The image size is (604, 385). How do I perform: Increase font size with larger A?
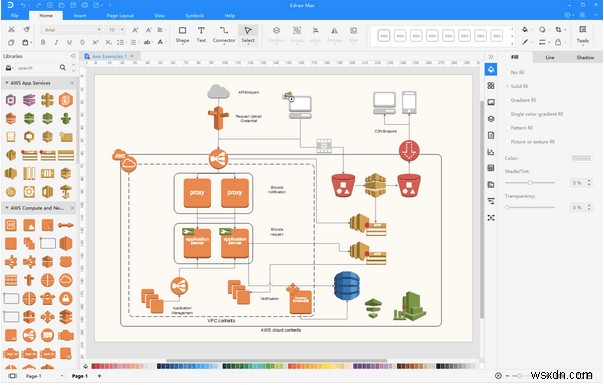[135, 30]
